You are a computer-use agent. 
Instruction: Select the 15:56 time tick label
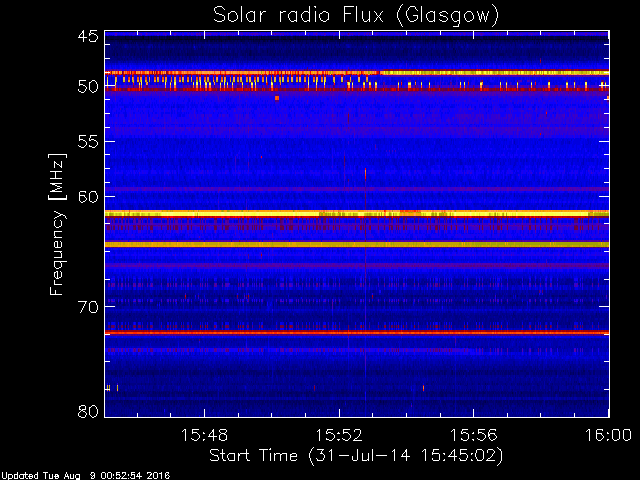pyautogui.click(x=473, y=435)
